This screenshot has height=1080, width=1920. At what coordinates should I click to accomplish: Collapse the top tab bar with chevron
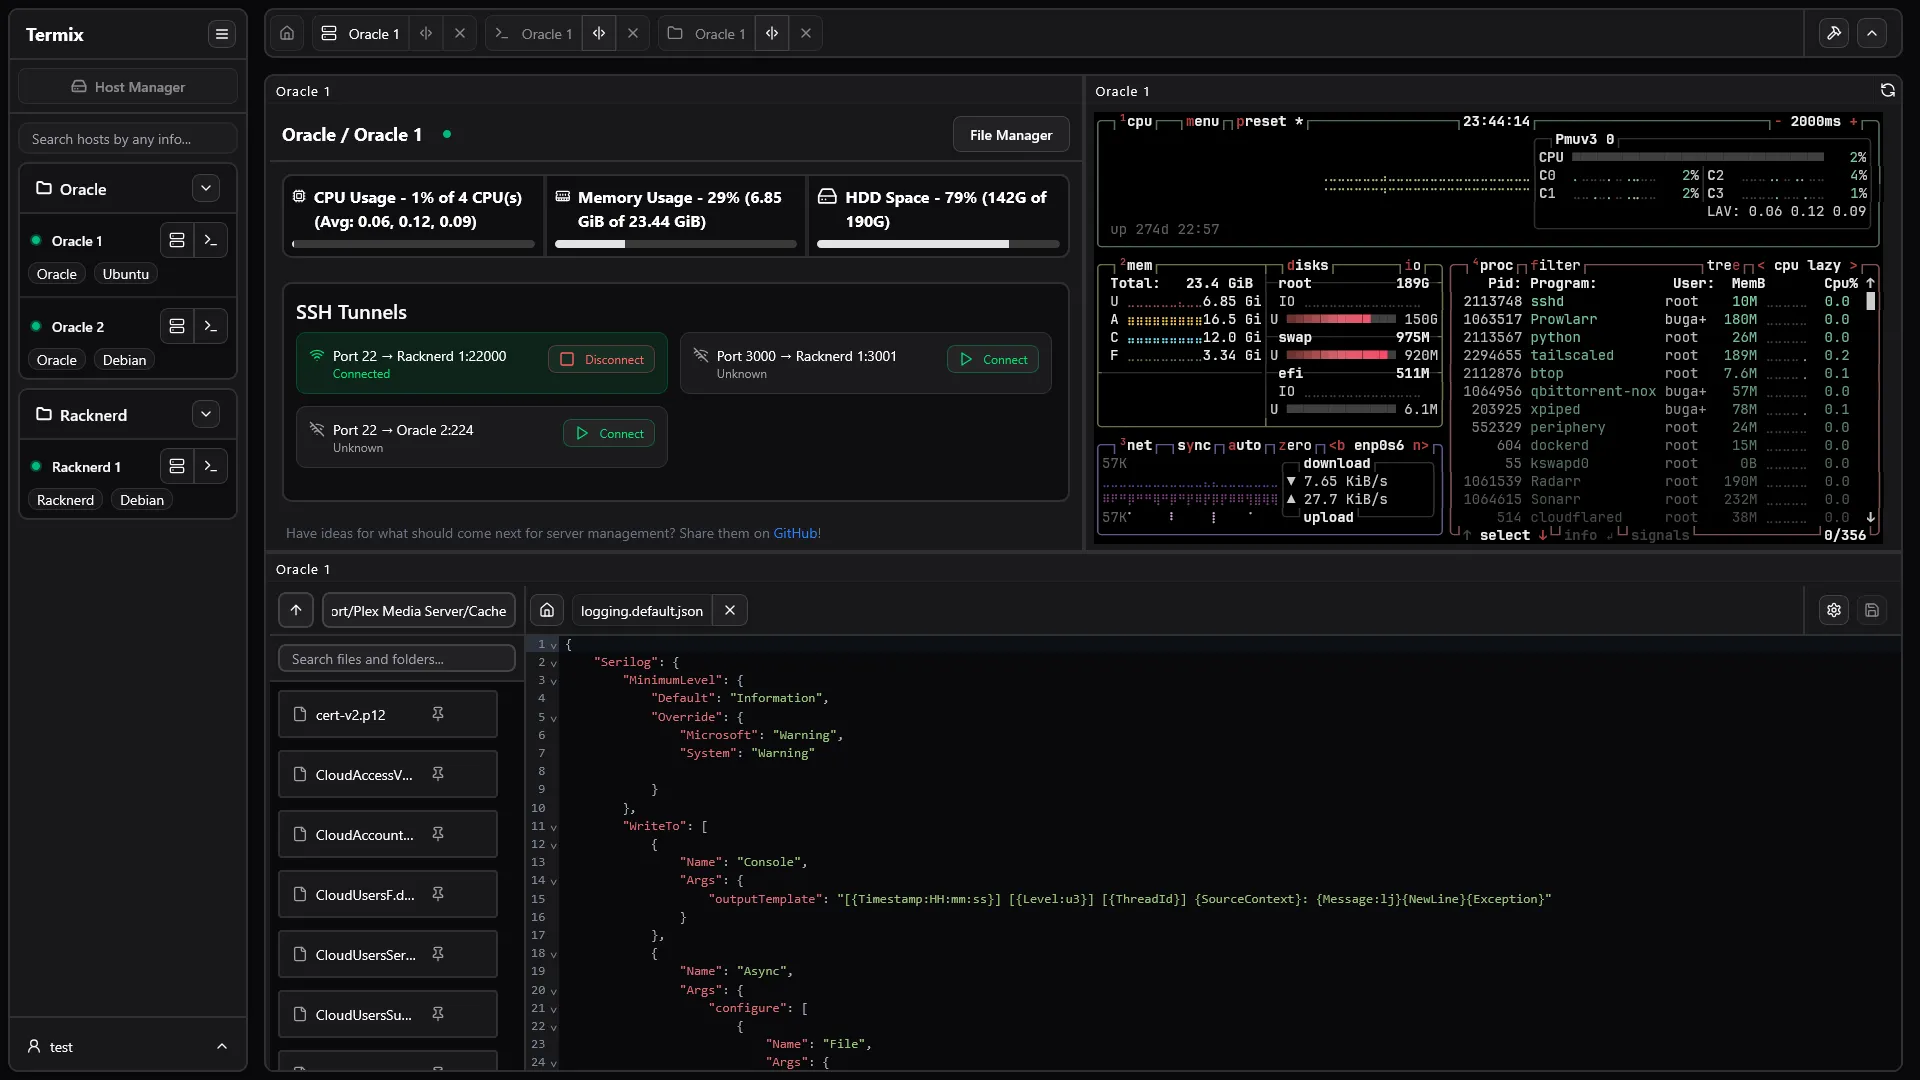coord(1872,33)
